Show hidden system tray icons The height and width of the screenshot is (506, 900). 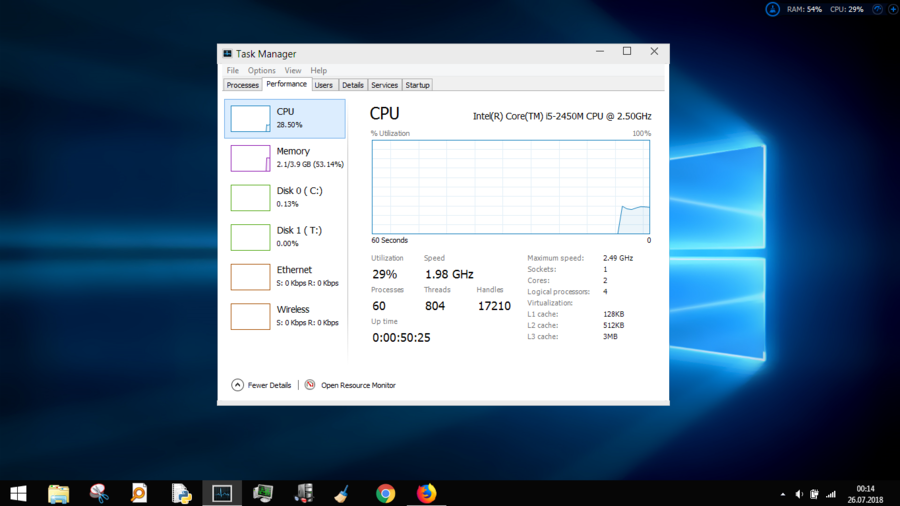click(783, 495)
